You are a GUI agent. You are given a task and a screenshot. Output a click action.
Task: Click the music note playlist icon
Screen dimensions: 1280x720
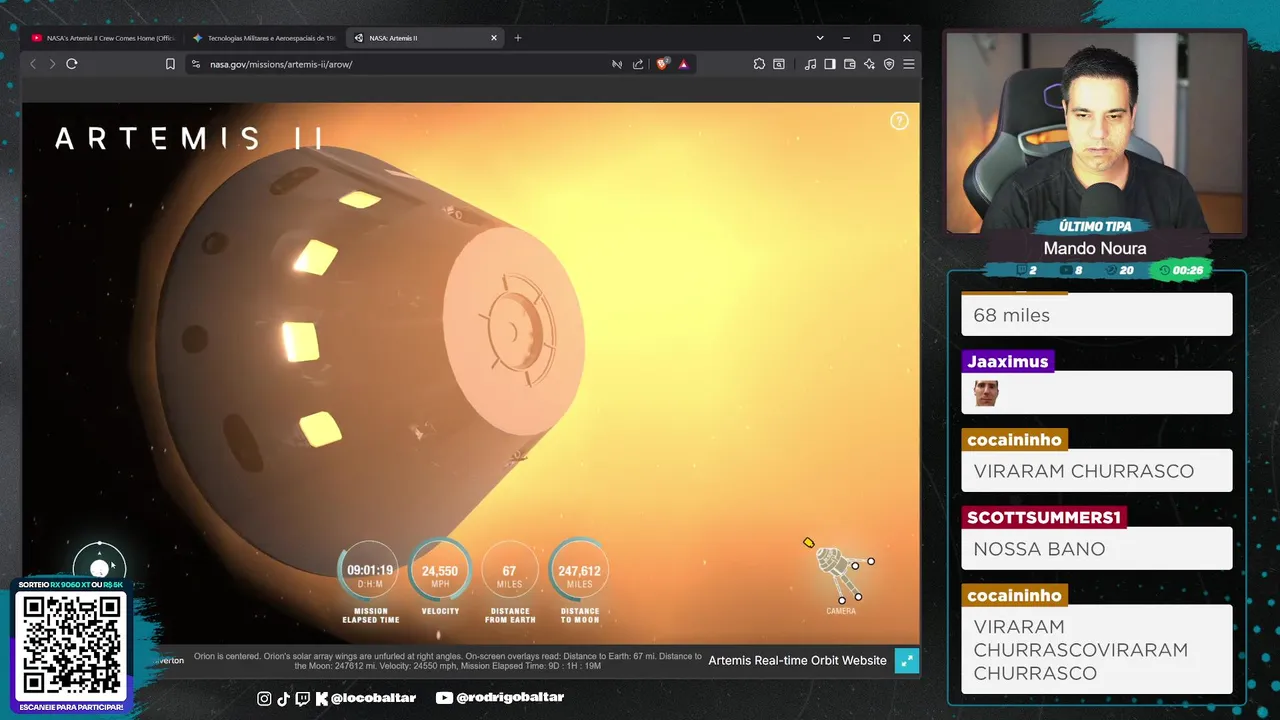[x=810, y=64]
